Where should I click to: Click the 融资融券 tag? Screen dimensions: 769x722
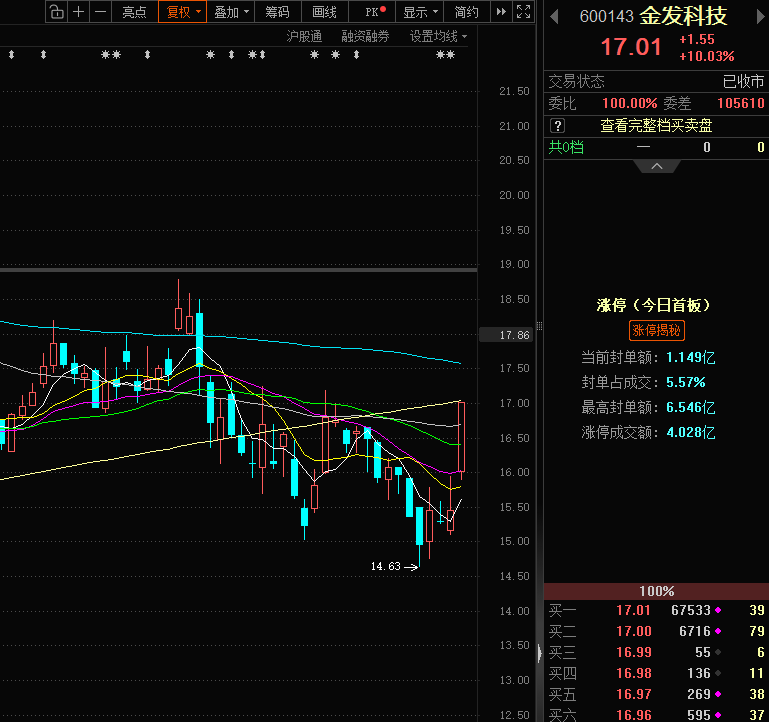coord(365,36)
